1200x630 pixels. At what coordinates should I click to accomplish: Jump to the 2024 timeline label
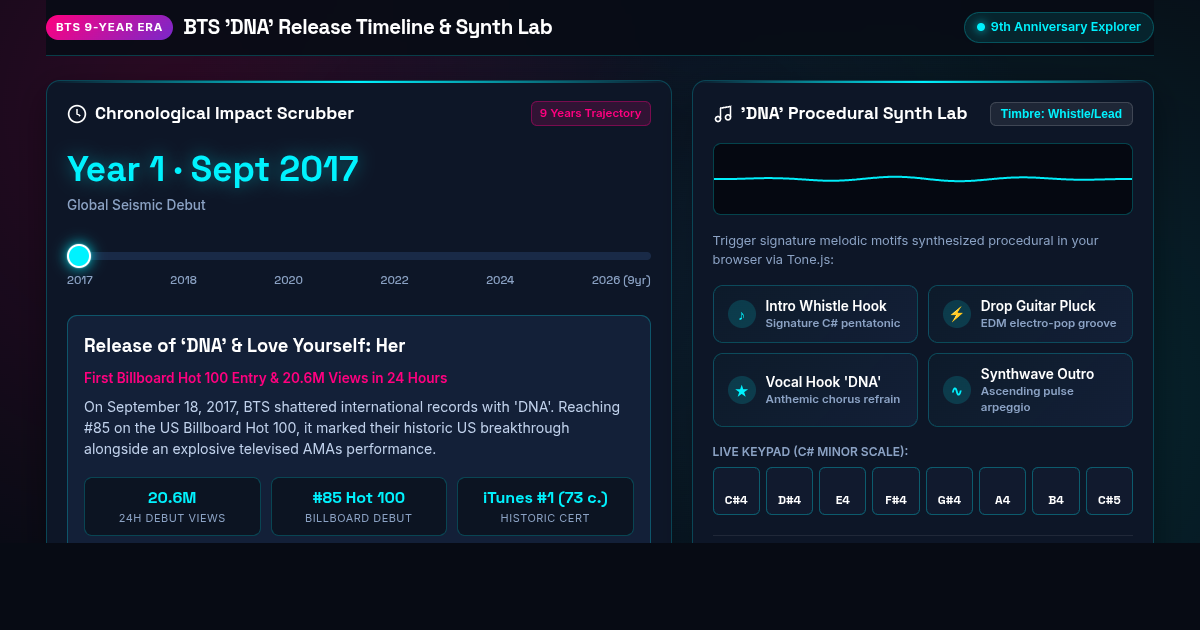pos(500,280)
